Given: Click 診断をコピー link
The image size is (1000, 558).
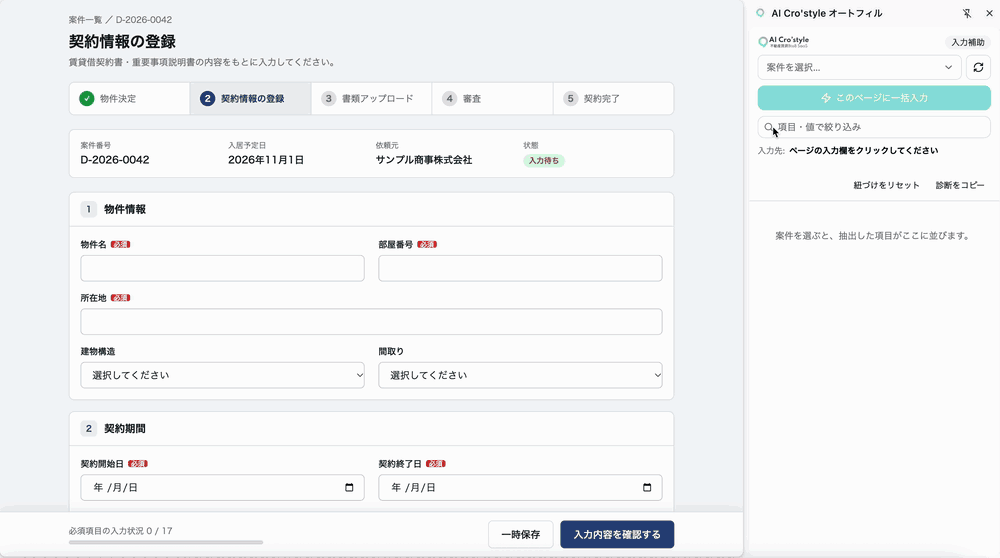Looking at the screenshot, I should [x=960, y=185].
